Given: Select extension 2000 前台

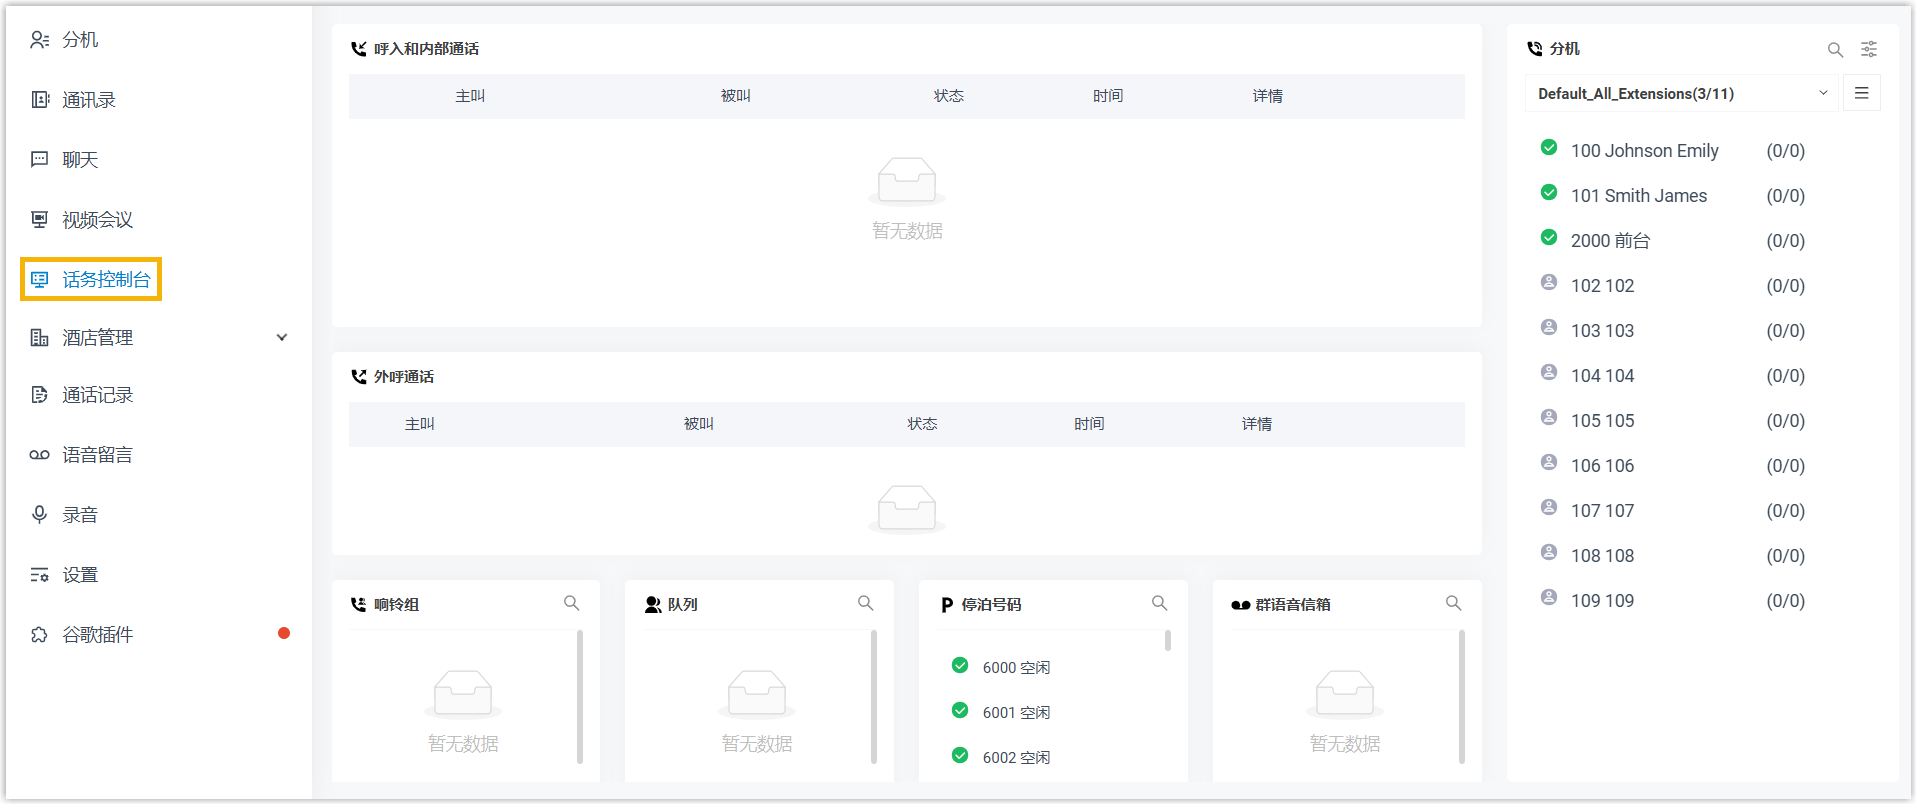Looking at the screenshot, I should click(x=1610, y=241).
